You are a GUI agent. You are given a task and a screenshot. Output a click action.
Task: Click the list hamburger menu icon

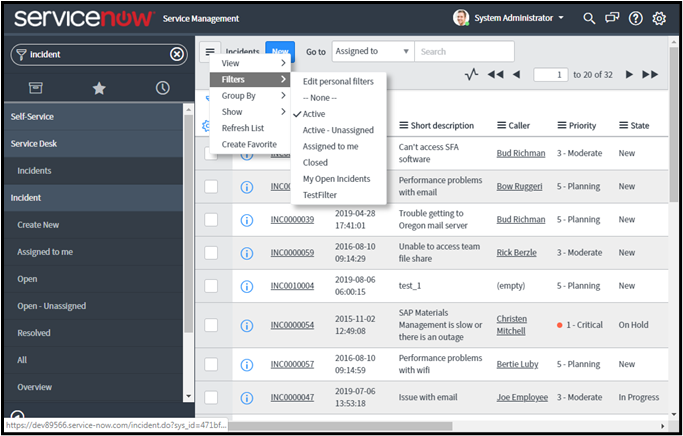click(210, 51)
